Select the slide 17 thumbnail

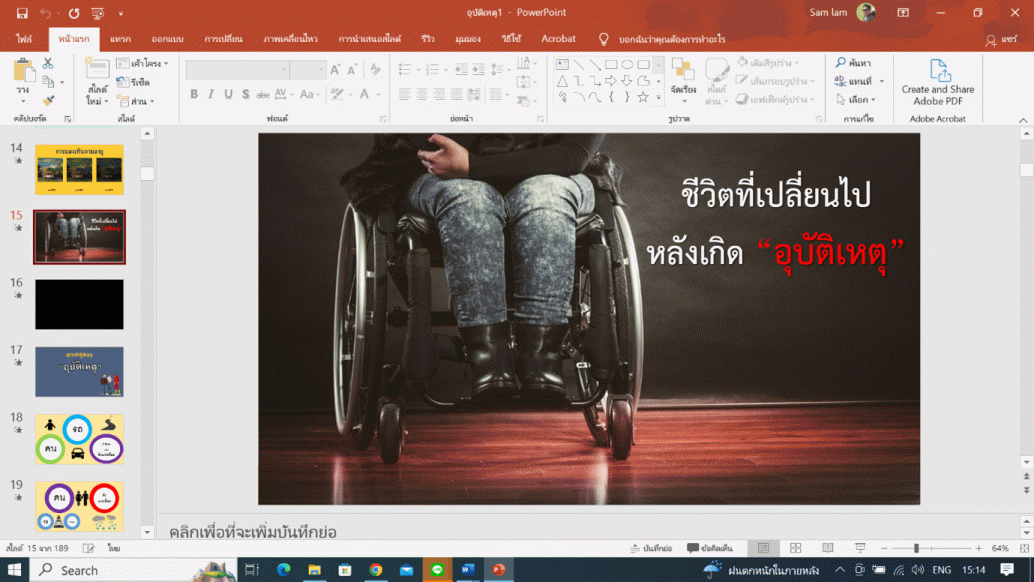[x=79, y=372]
